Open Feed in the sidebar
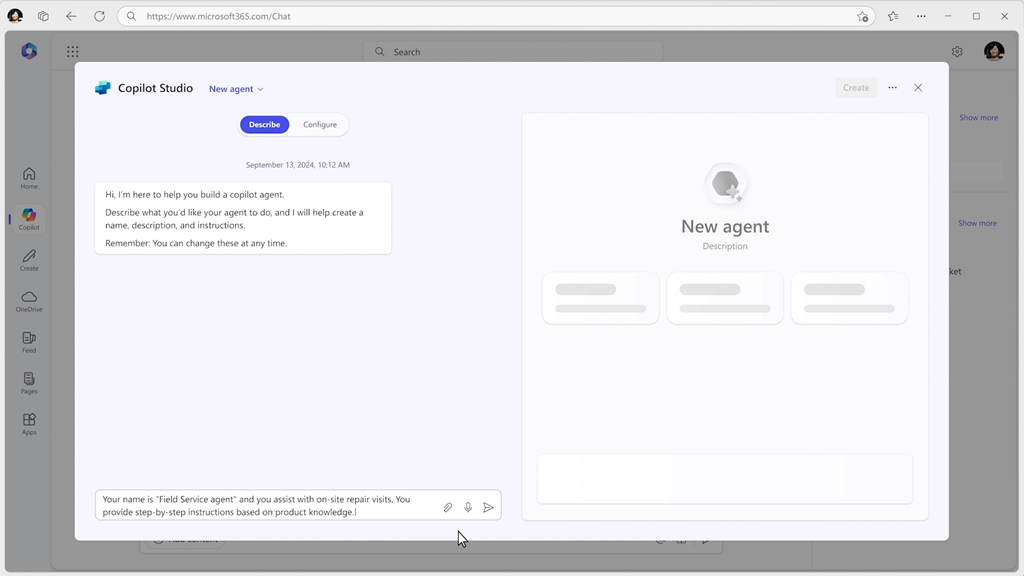 [29, 342]
